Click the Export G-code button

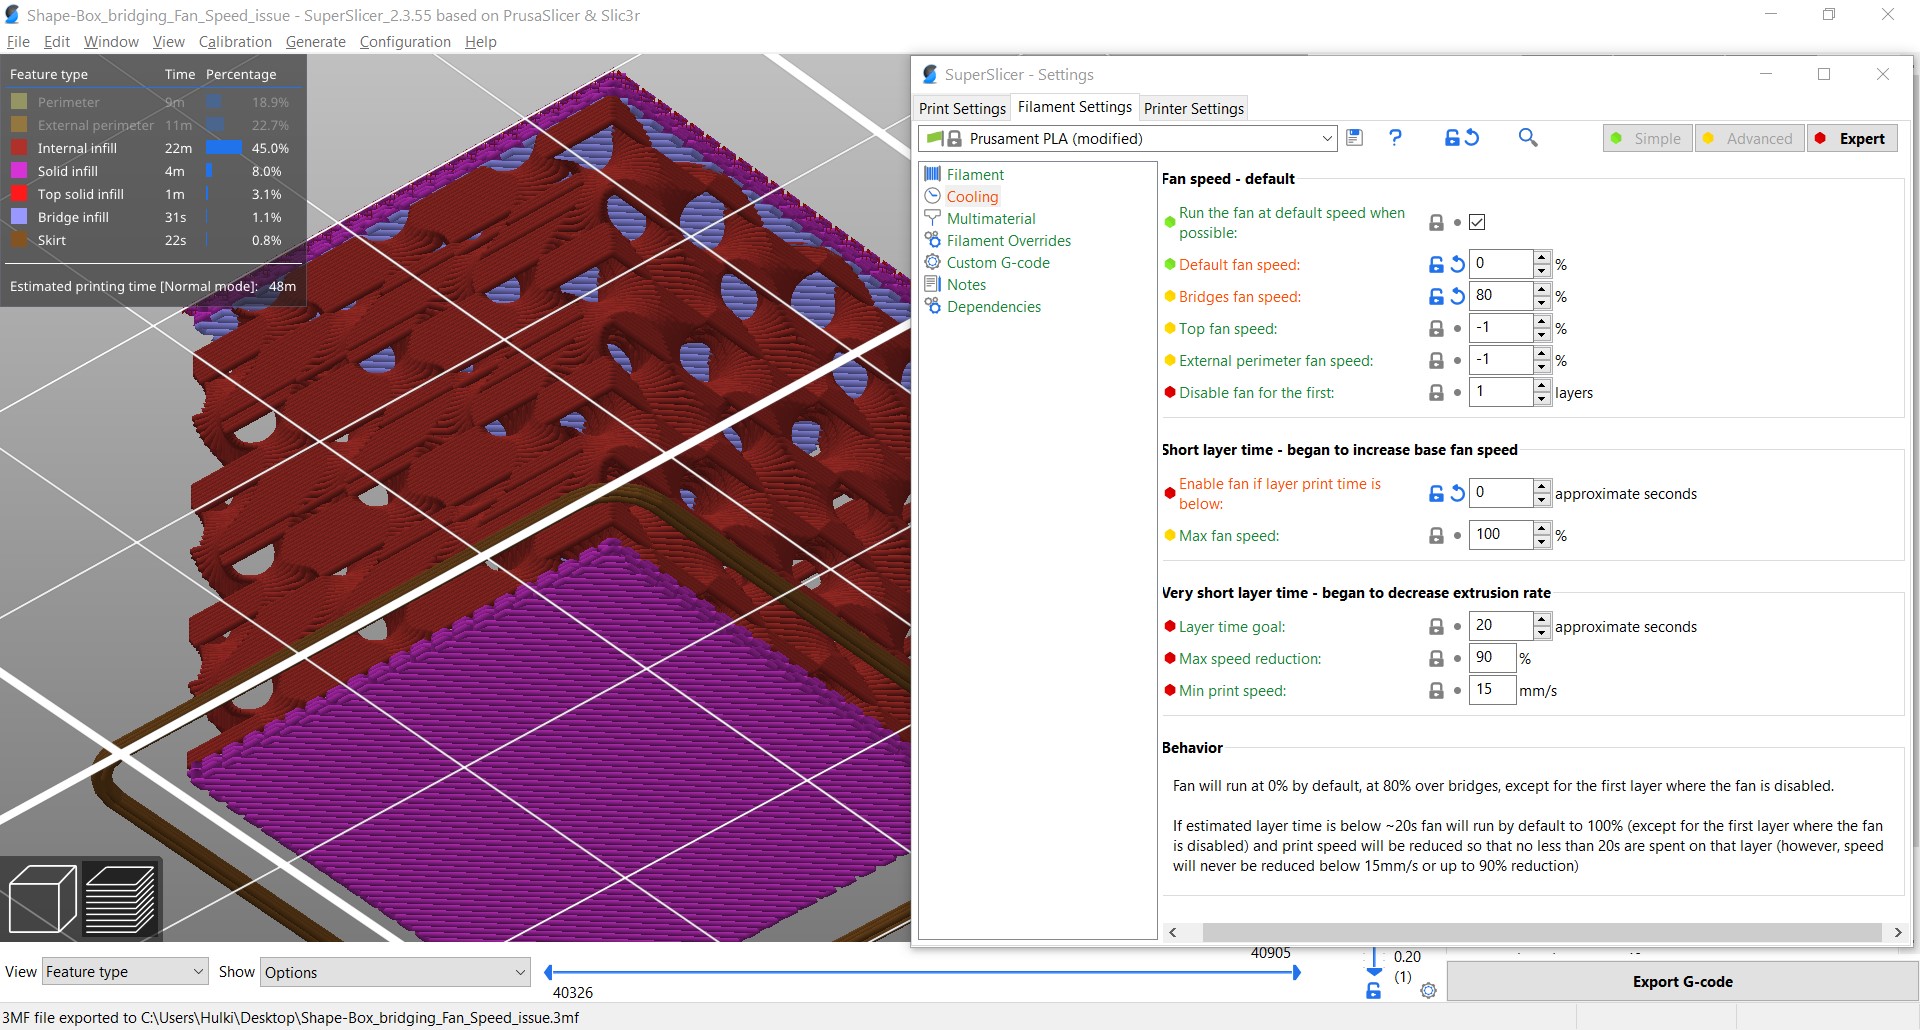[x=1682, y=982]
